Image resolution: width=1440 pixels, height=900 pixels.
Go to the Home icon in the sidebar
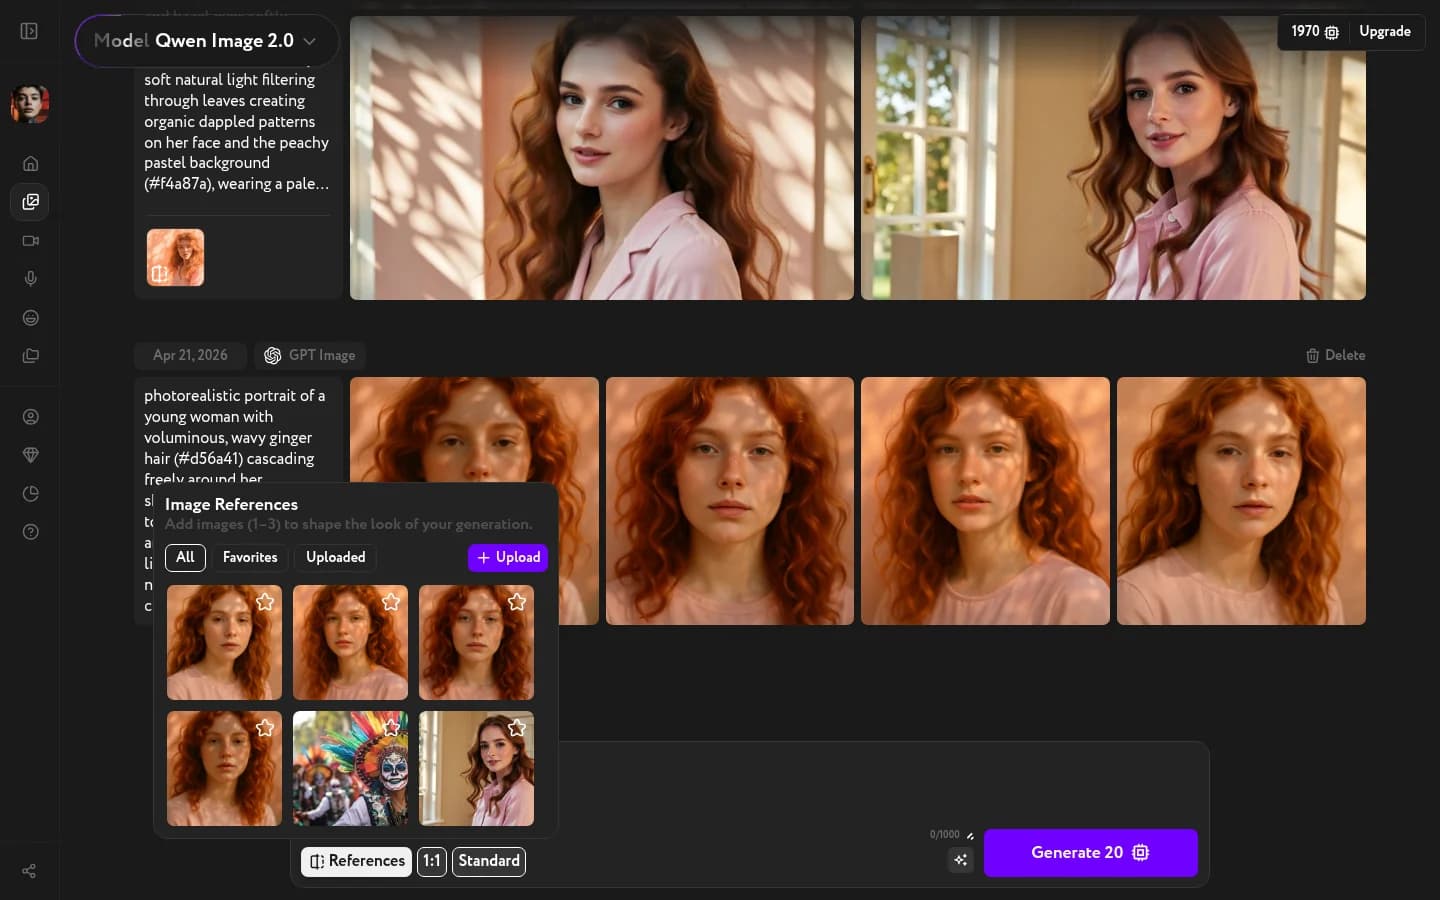pos(30,163)
